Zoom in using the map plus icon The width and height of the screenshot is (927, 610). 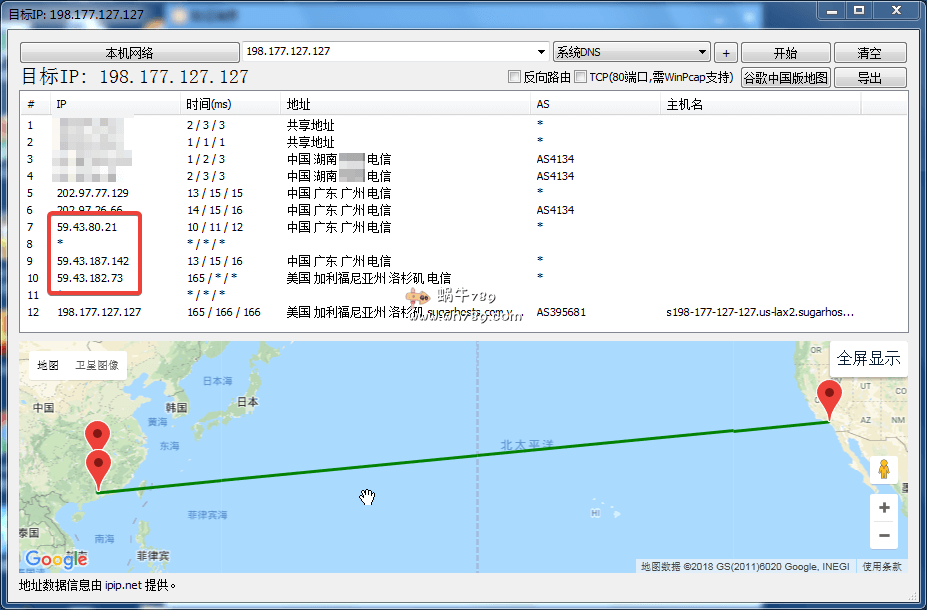883,507
